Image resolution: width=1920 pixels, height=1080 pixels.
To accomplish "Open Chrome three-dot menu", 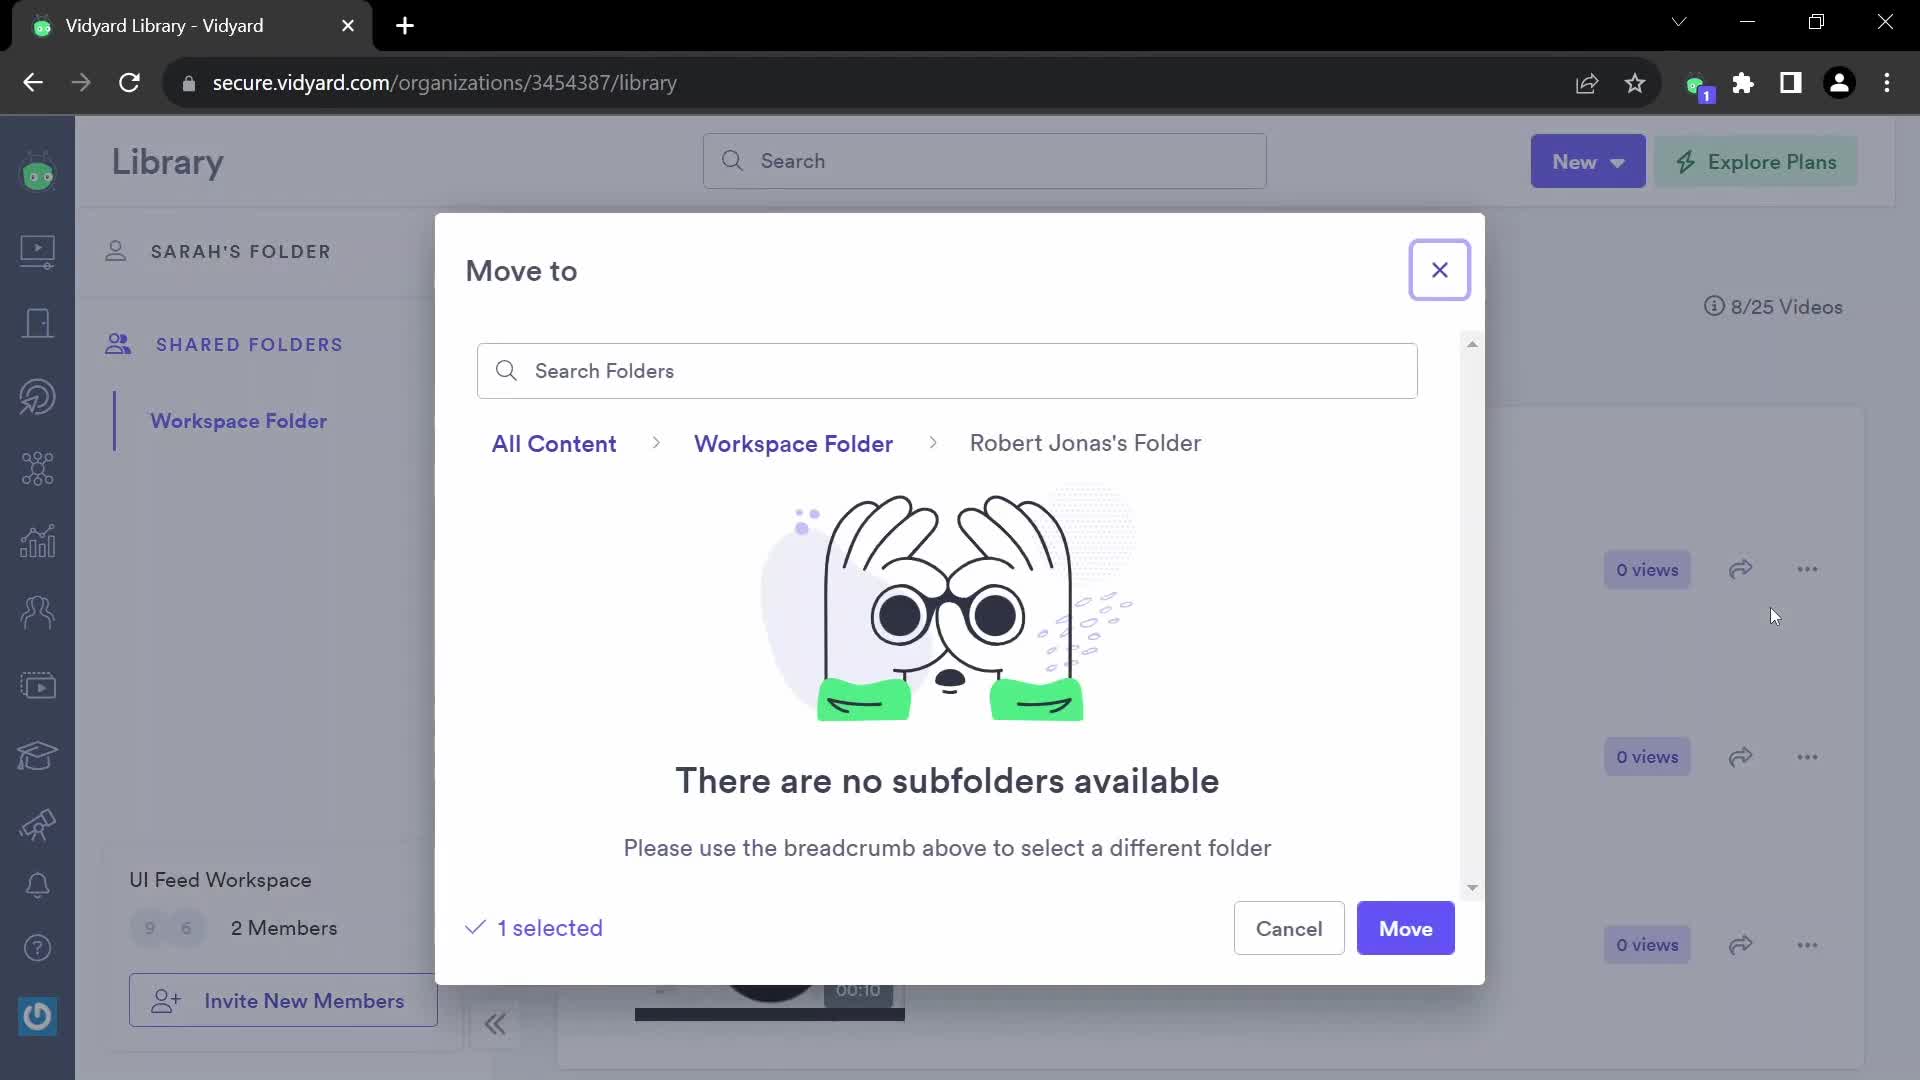I will [x=1887, y=83].
